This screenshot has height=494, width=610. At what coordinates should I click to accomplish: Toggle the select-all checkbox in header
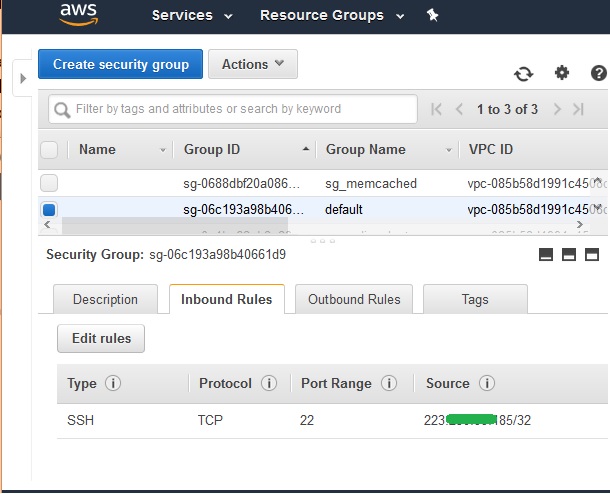pos(49,150)
